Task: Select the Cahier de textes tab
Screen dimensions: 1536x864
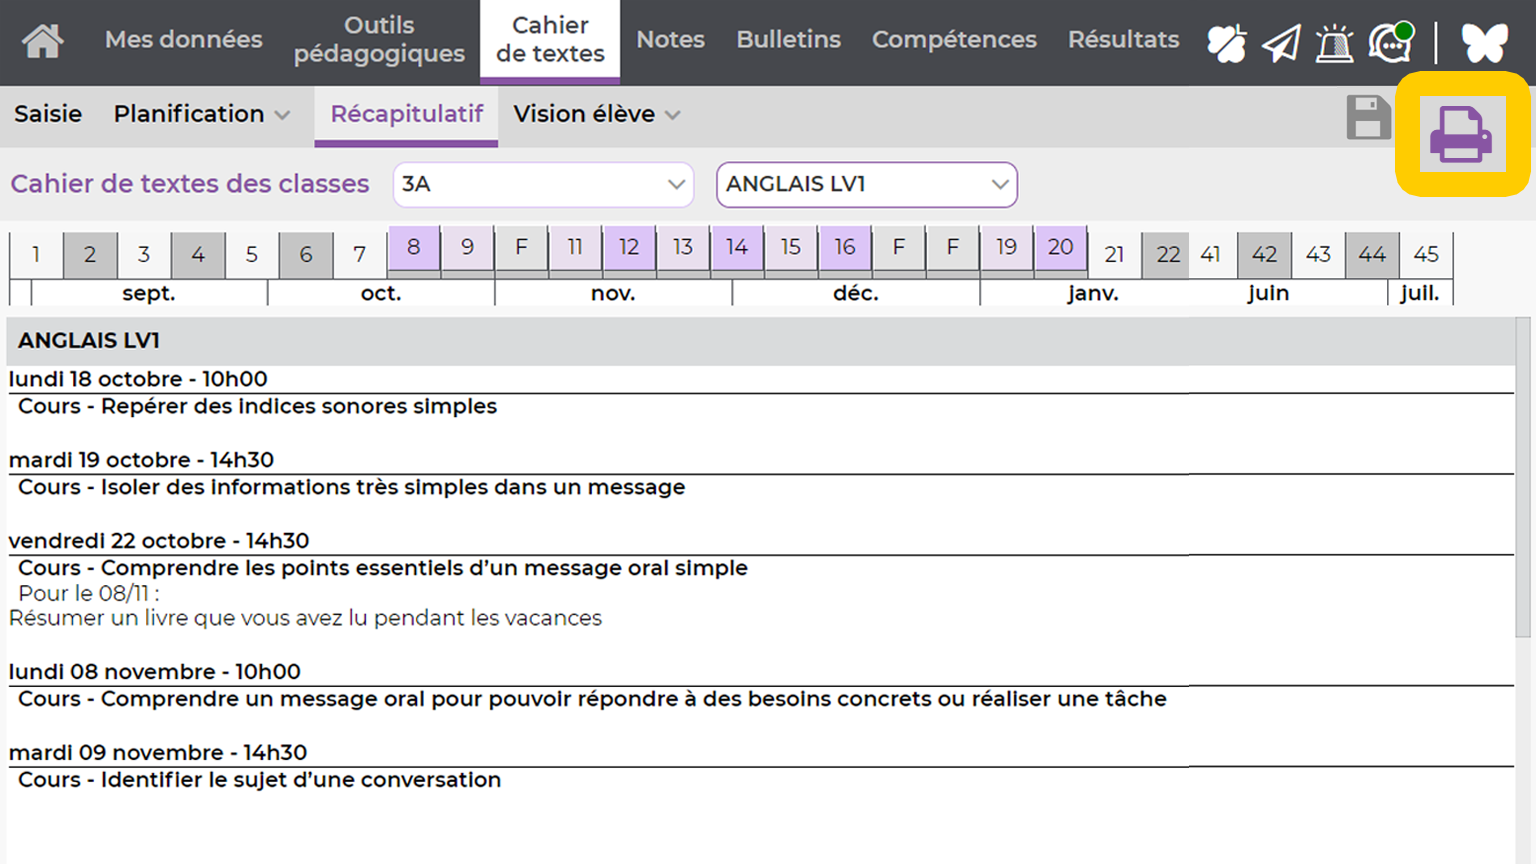Action: [x=550, y=40]
